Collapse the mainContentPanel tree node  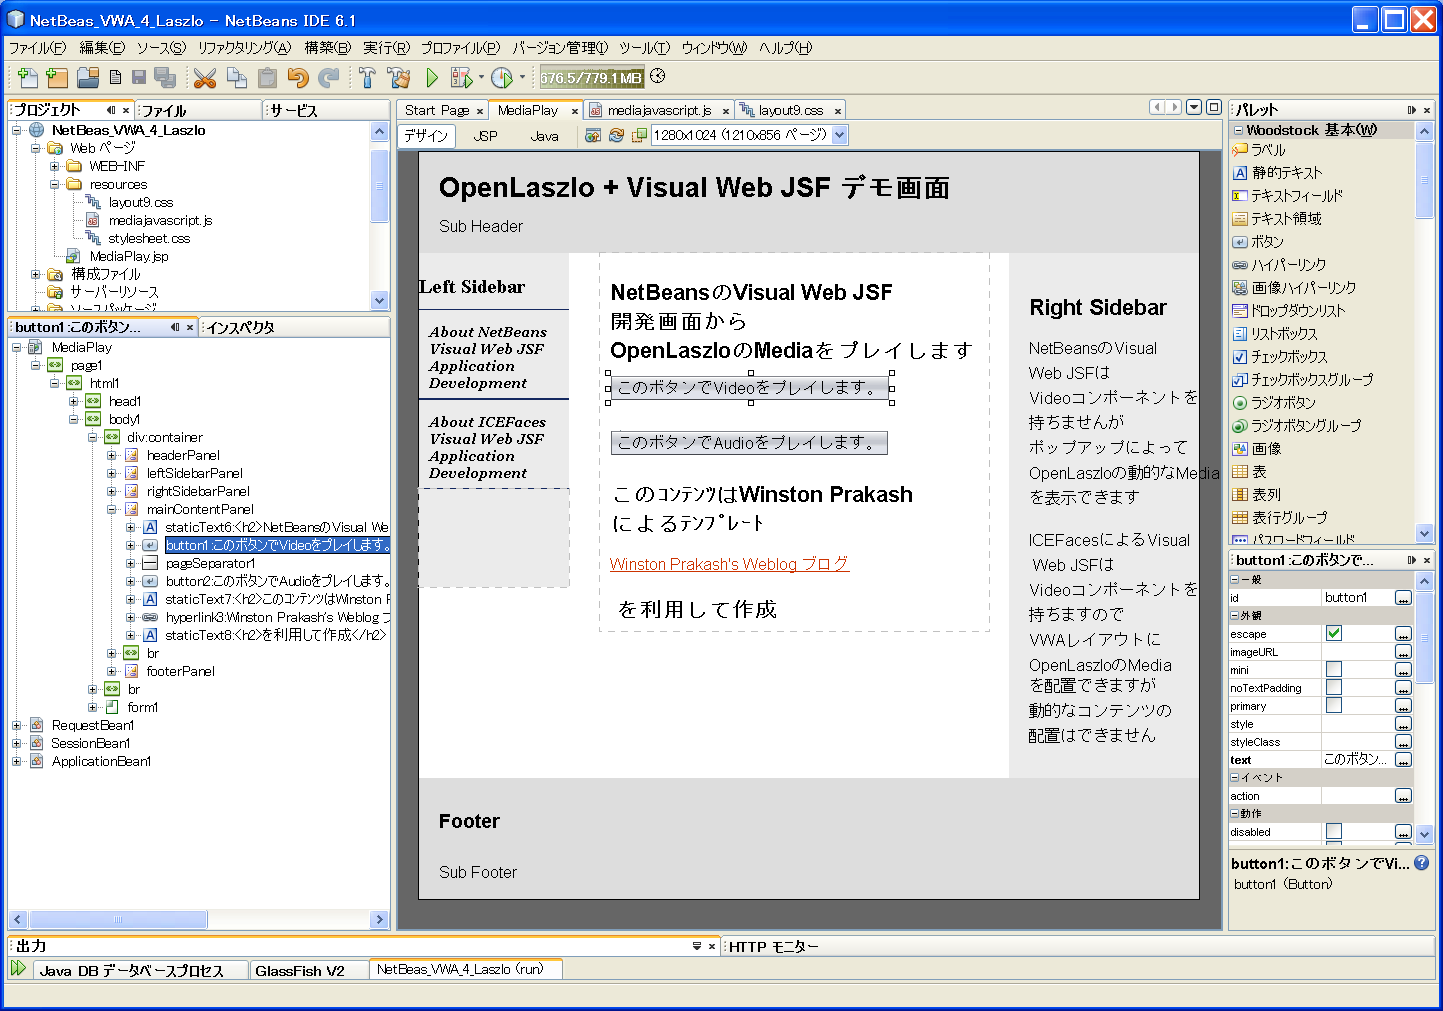click(x=112, y=509)
